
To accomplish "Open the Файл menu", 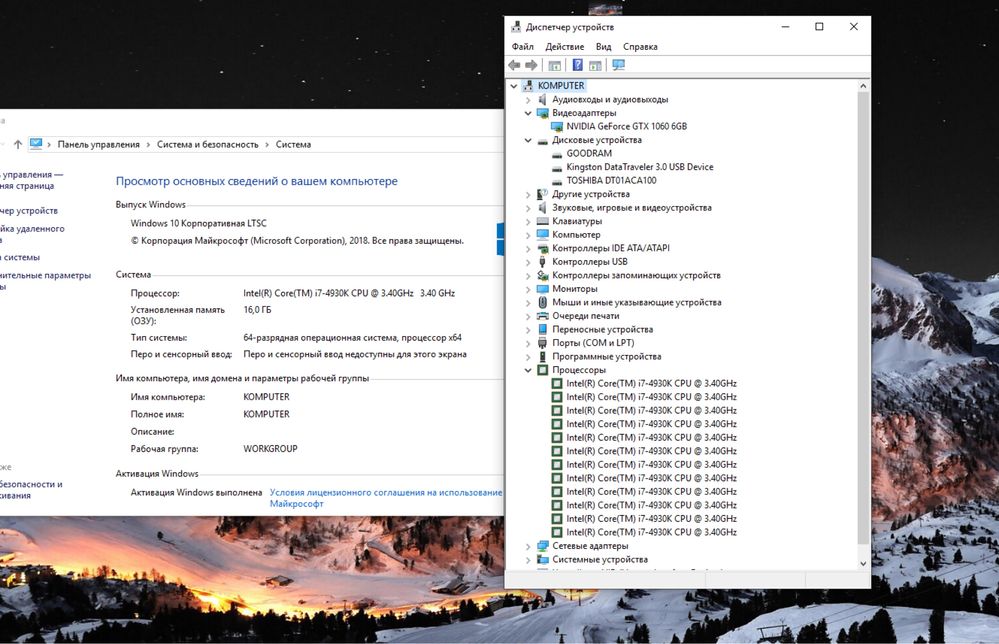I will tap(522, 47).
